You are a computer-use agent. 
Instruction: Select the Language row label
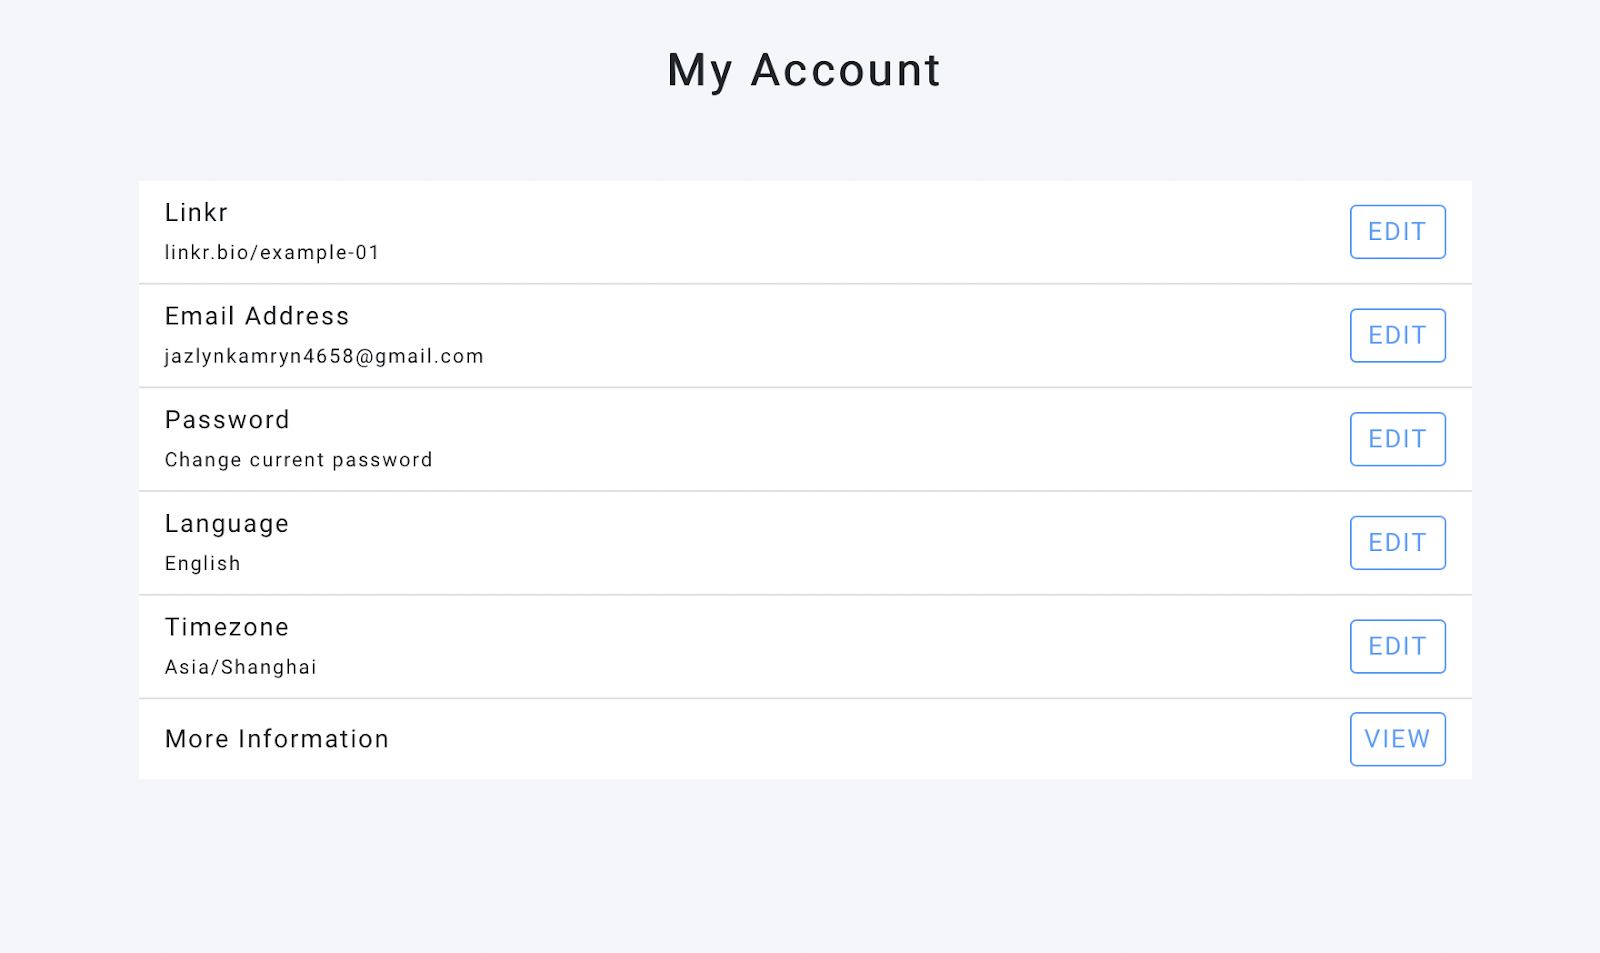(x=227, y=524)
